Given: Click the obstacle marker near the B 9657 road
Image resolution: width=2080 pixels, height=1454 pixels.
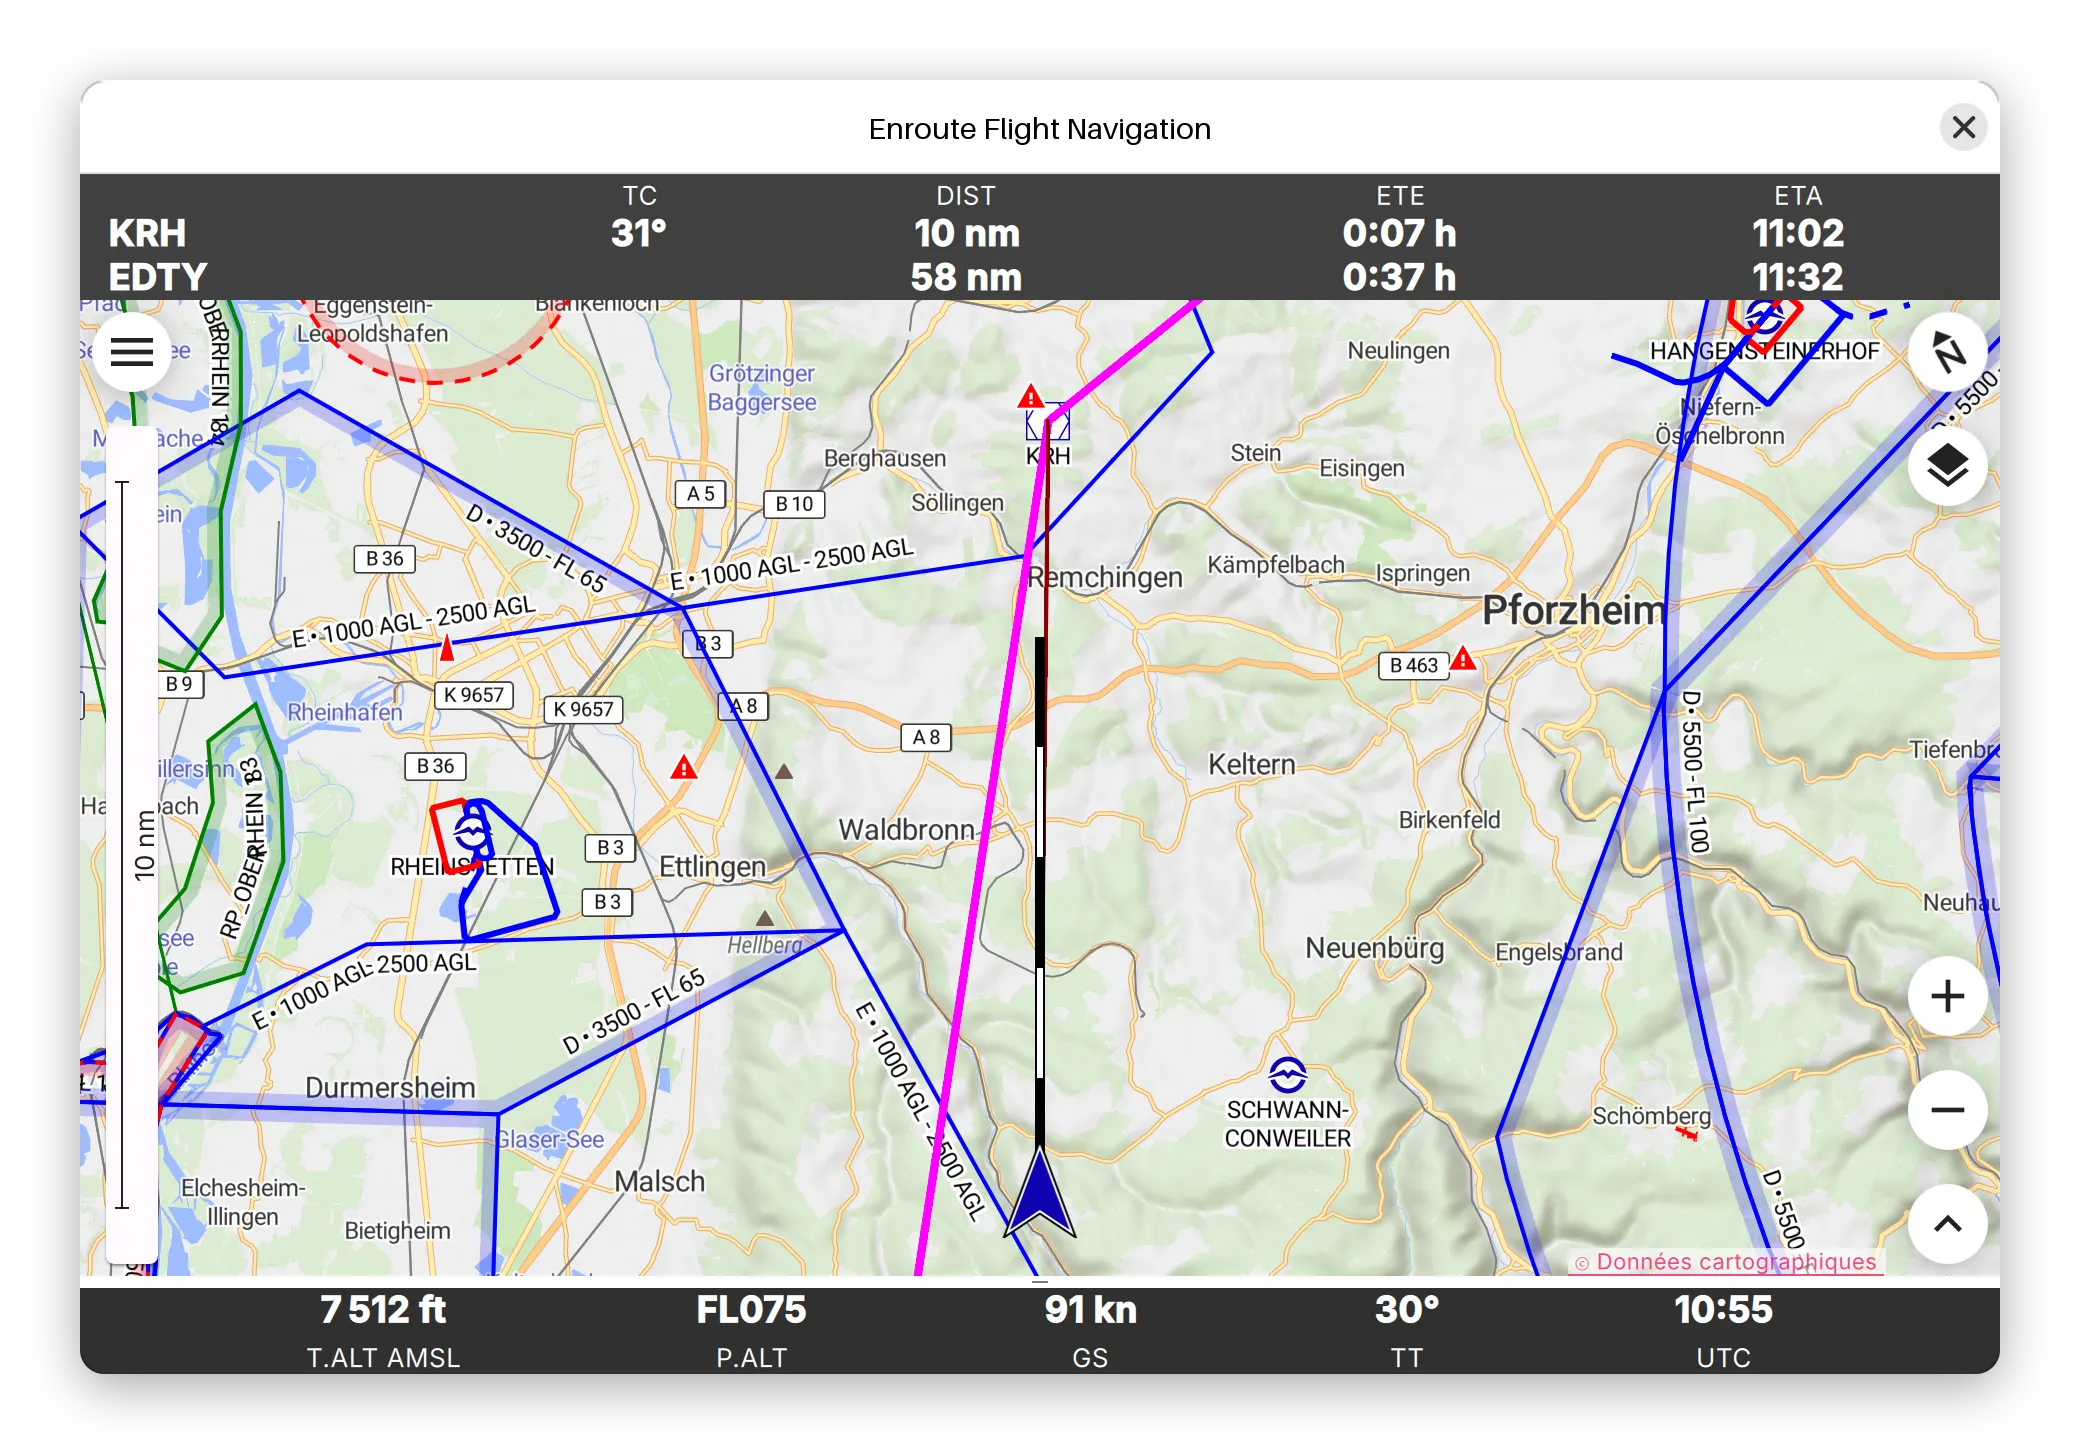Looking at the screenshot, I should pos(447,648).
